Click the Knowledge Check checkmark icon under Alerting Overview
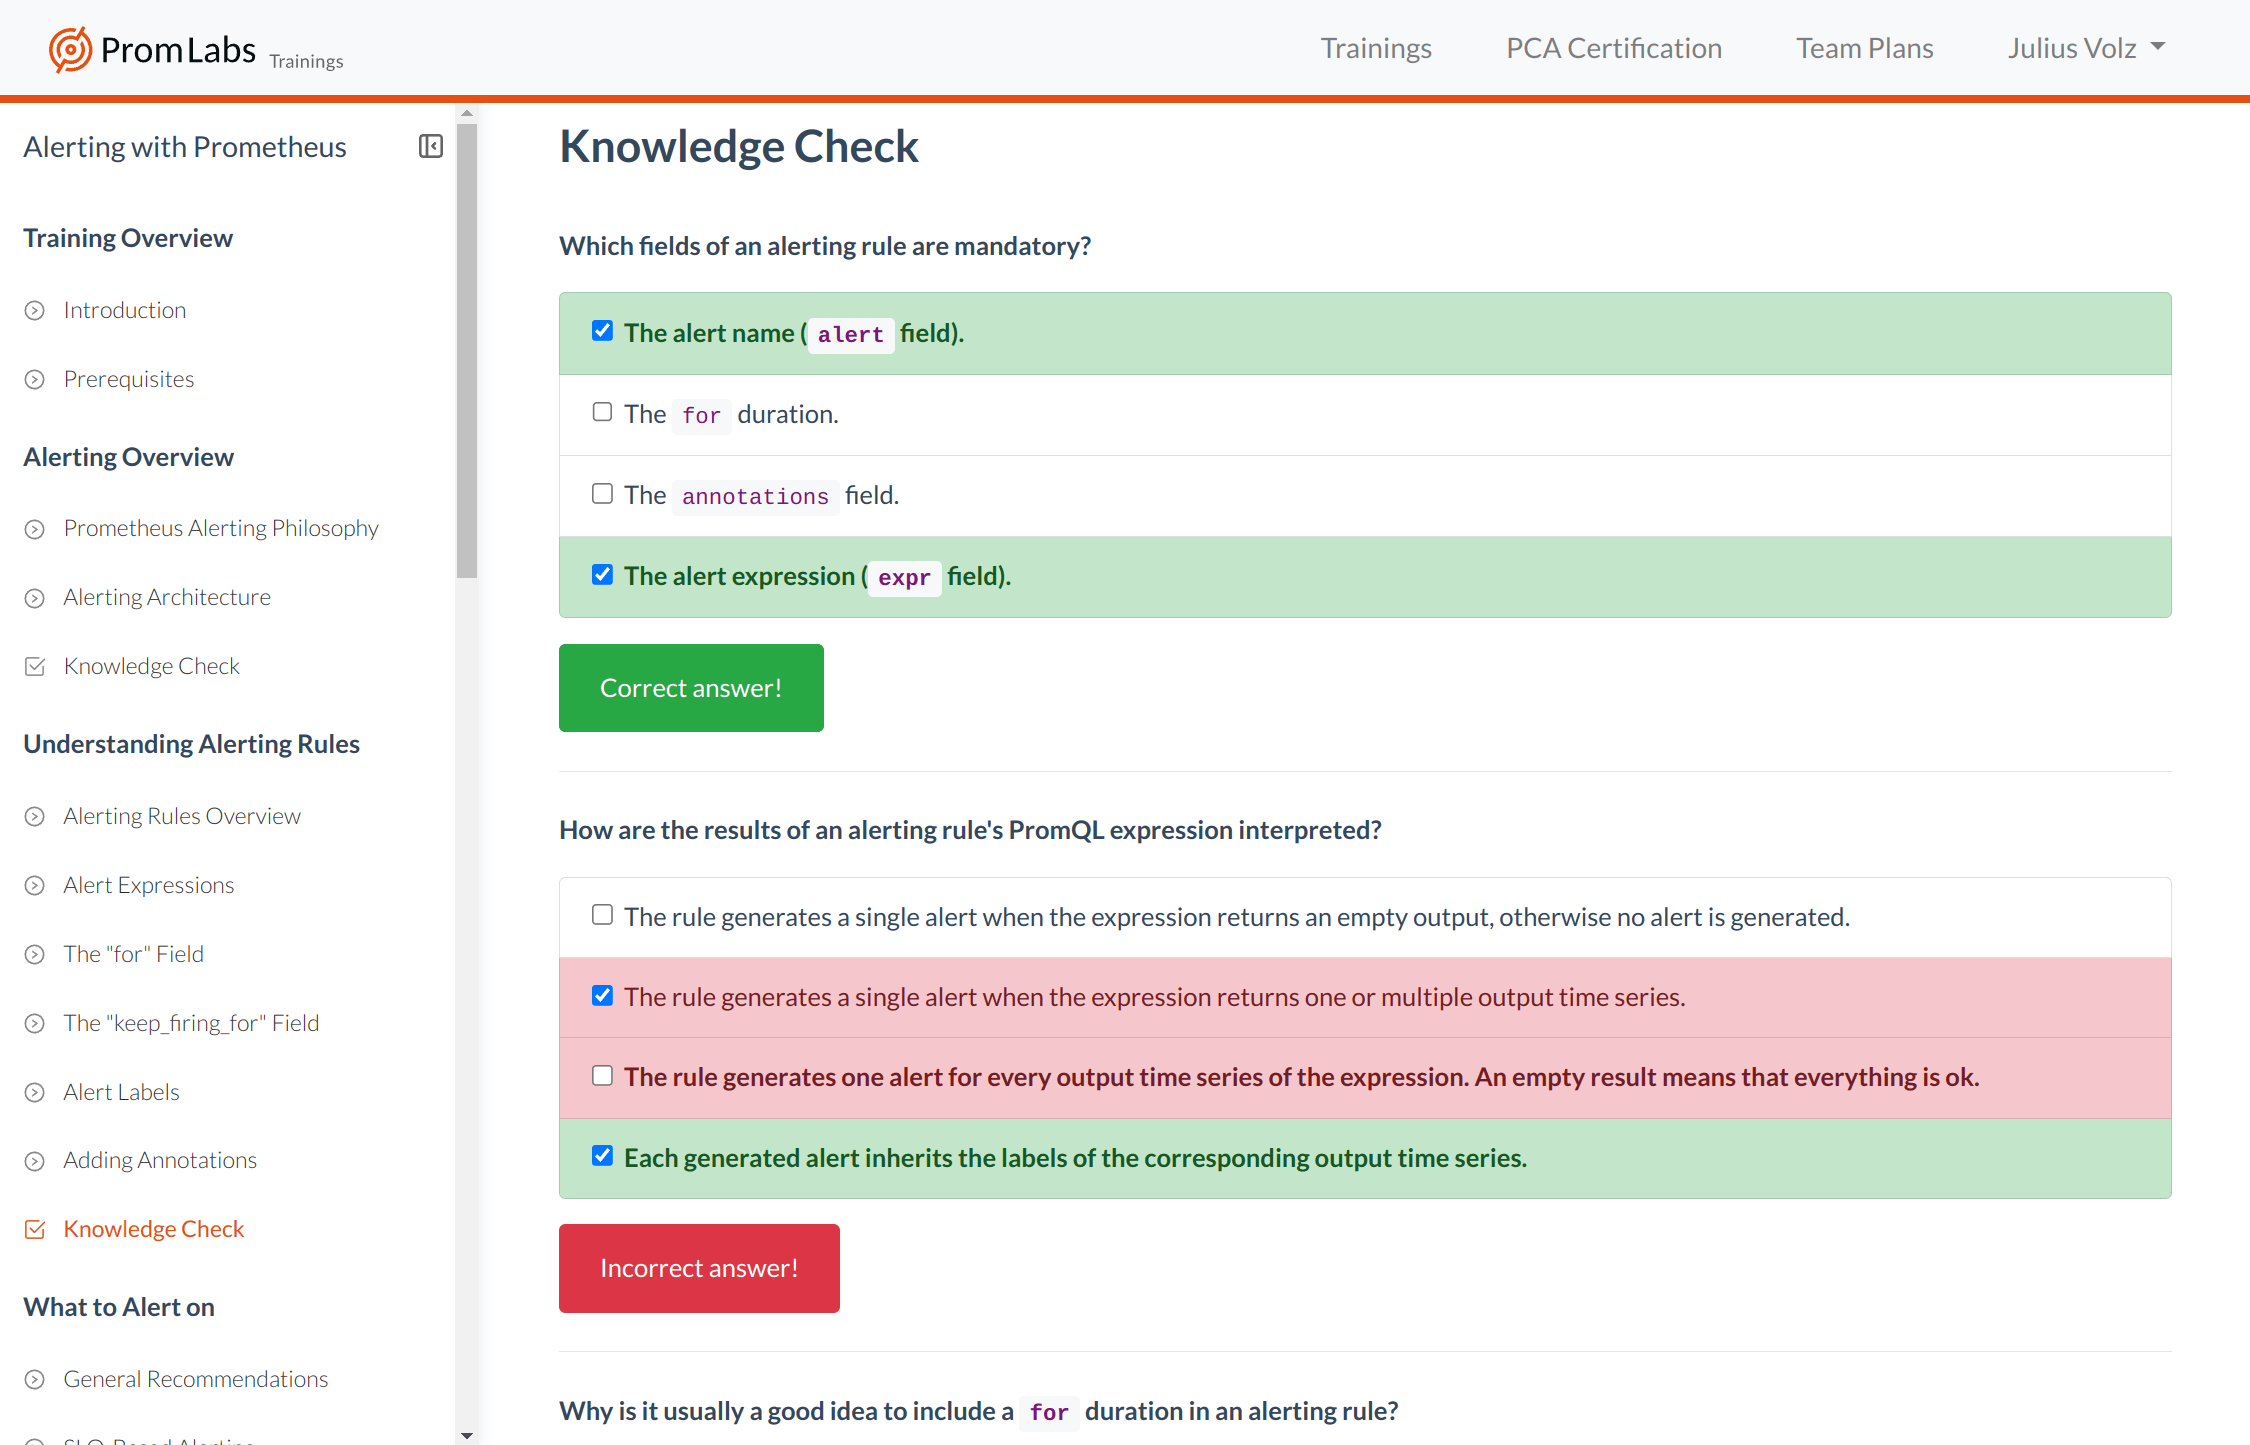 pos(36,664)
